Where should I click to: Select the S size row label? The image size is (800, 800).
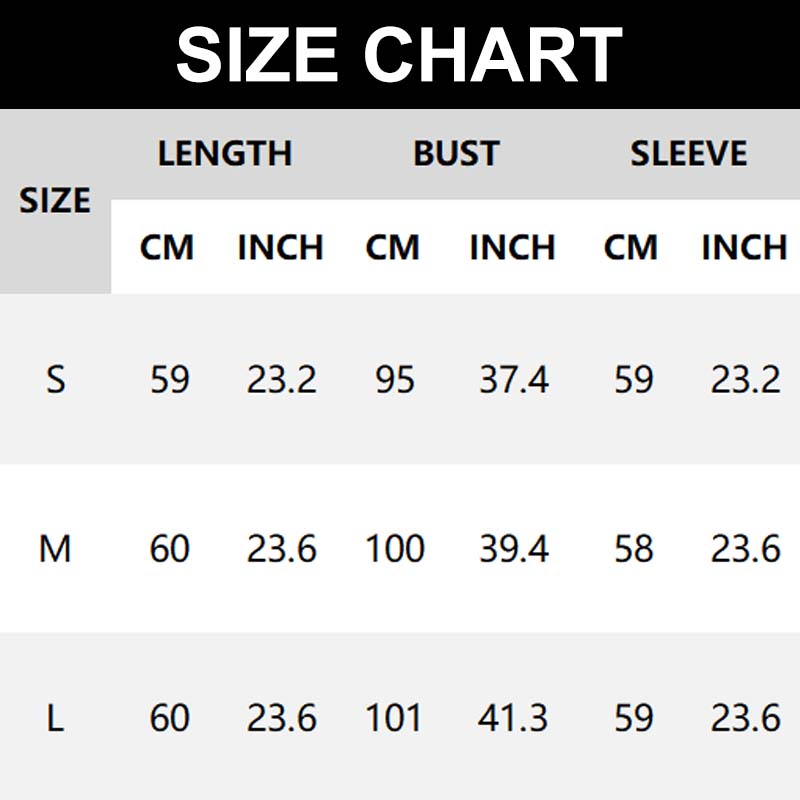pyautogui.click(x=56, y=380)
